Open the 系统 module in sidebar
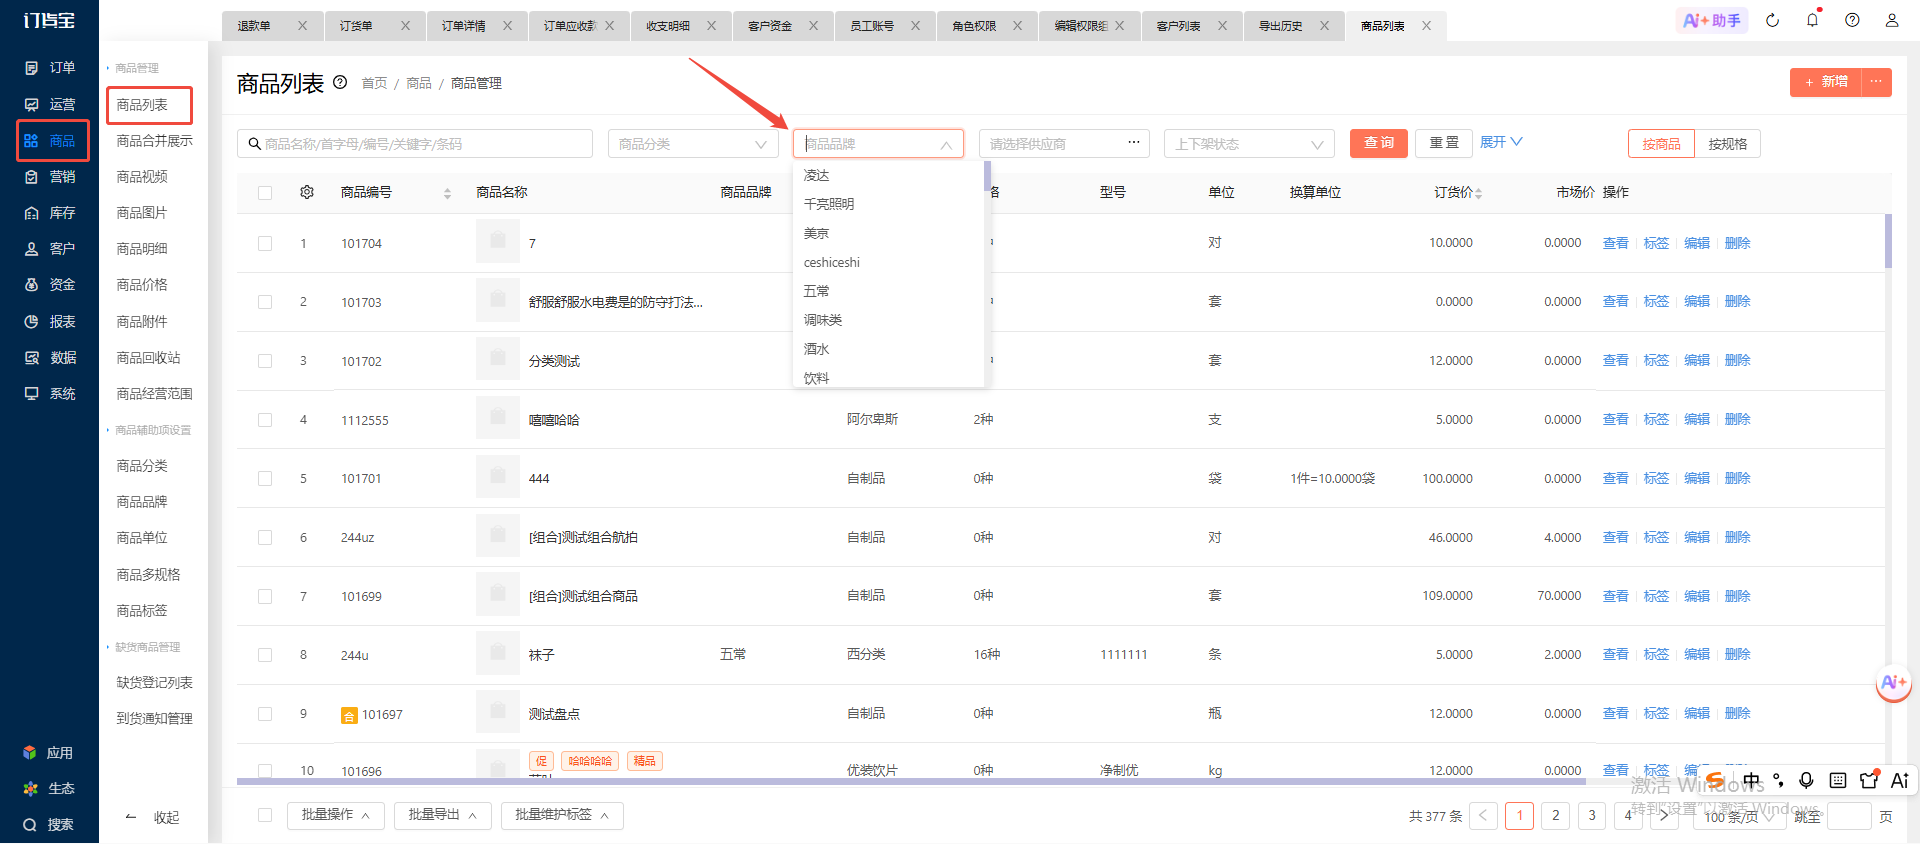1920x844 pixels. point(50,394)
